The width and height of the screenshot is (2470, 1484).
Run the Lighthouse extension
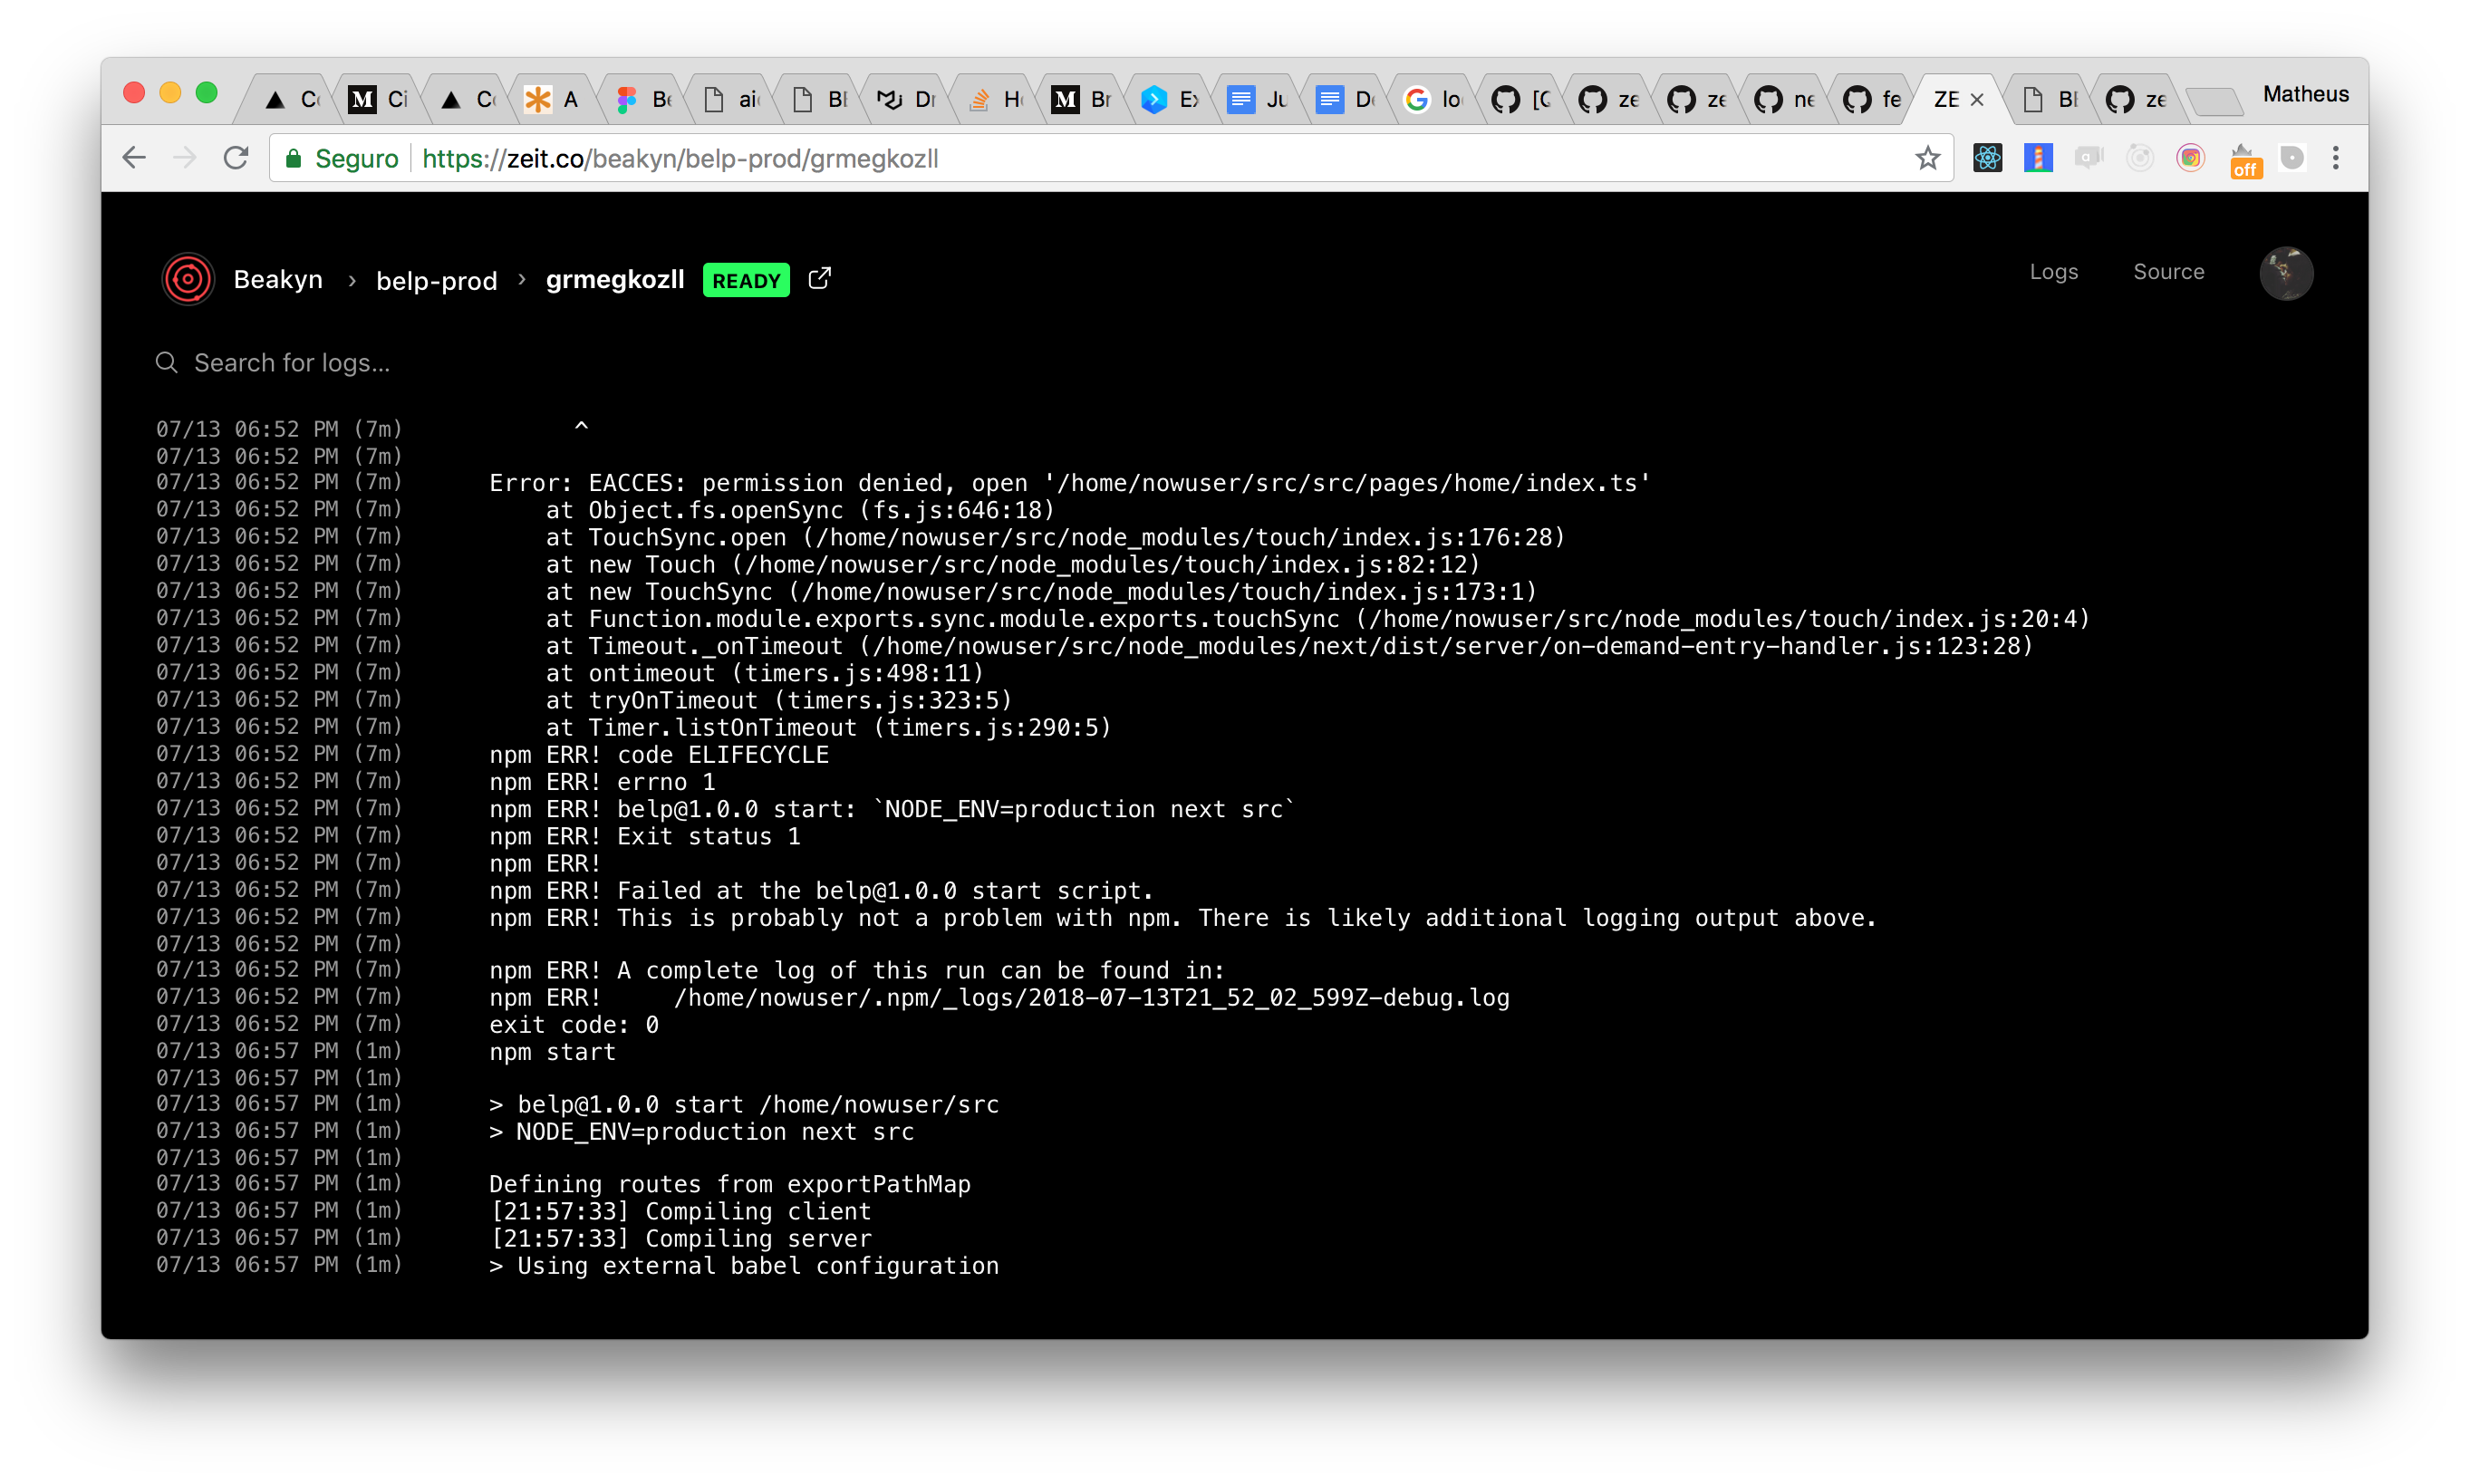[x=2038, y=157]
